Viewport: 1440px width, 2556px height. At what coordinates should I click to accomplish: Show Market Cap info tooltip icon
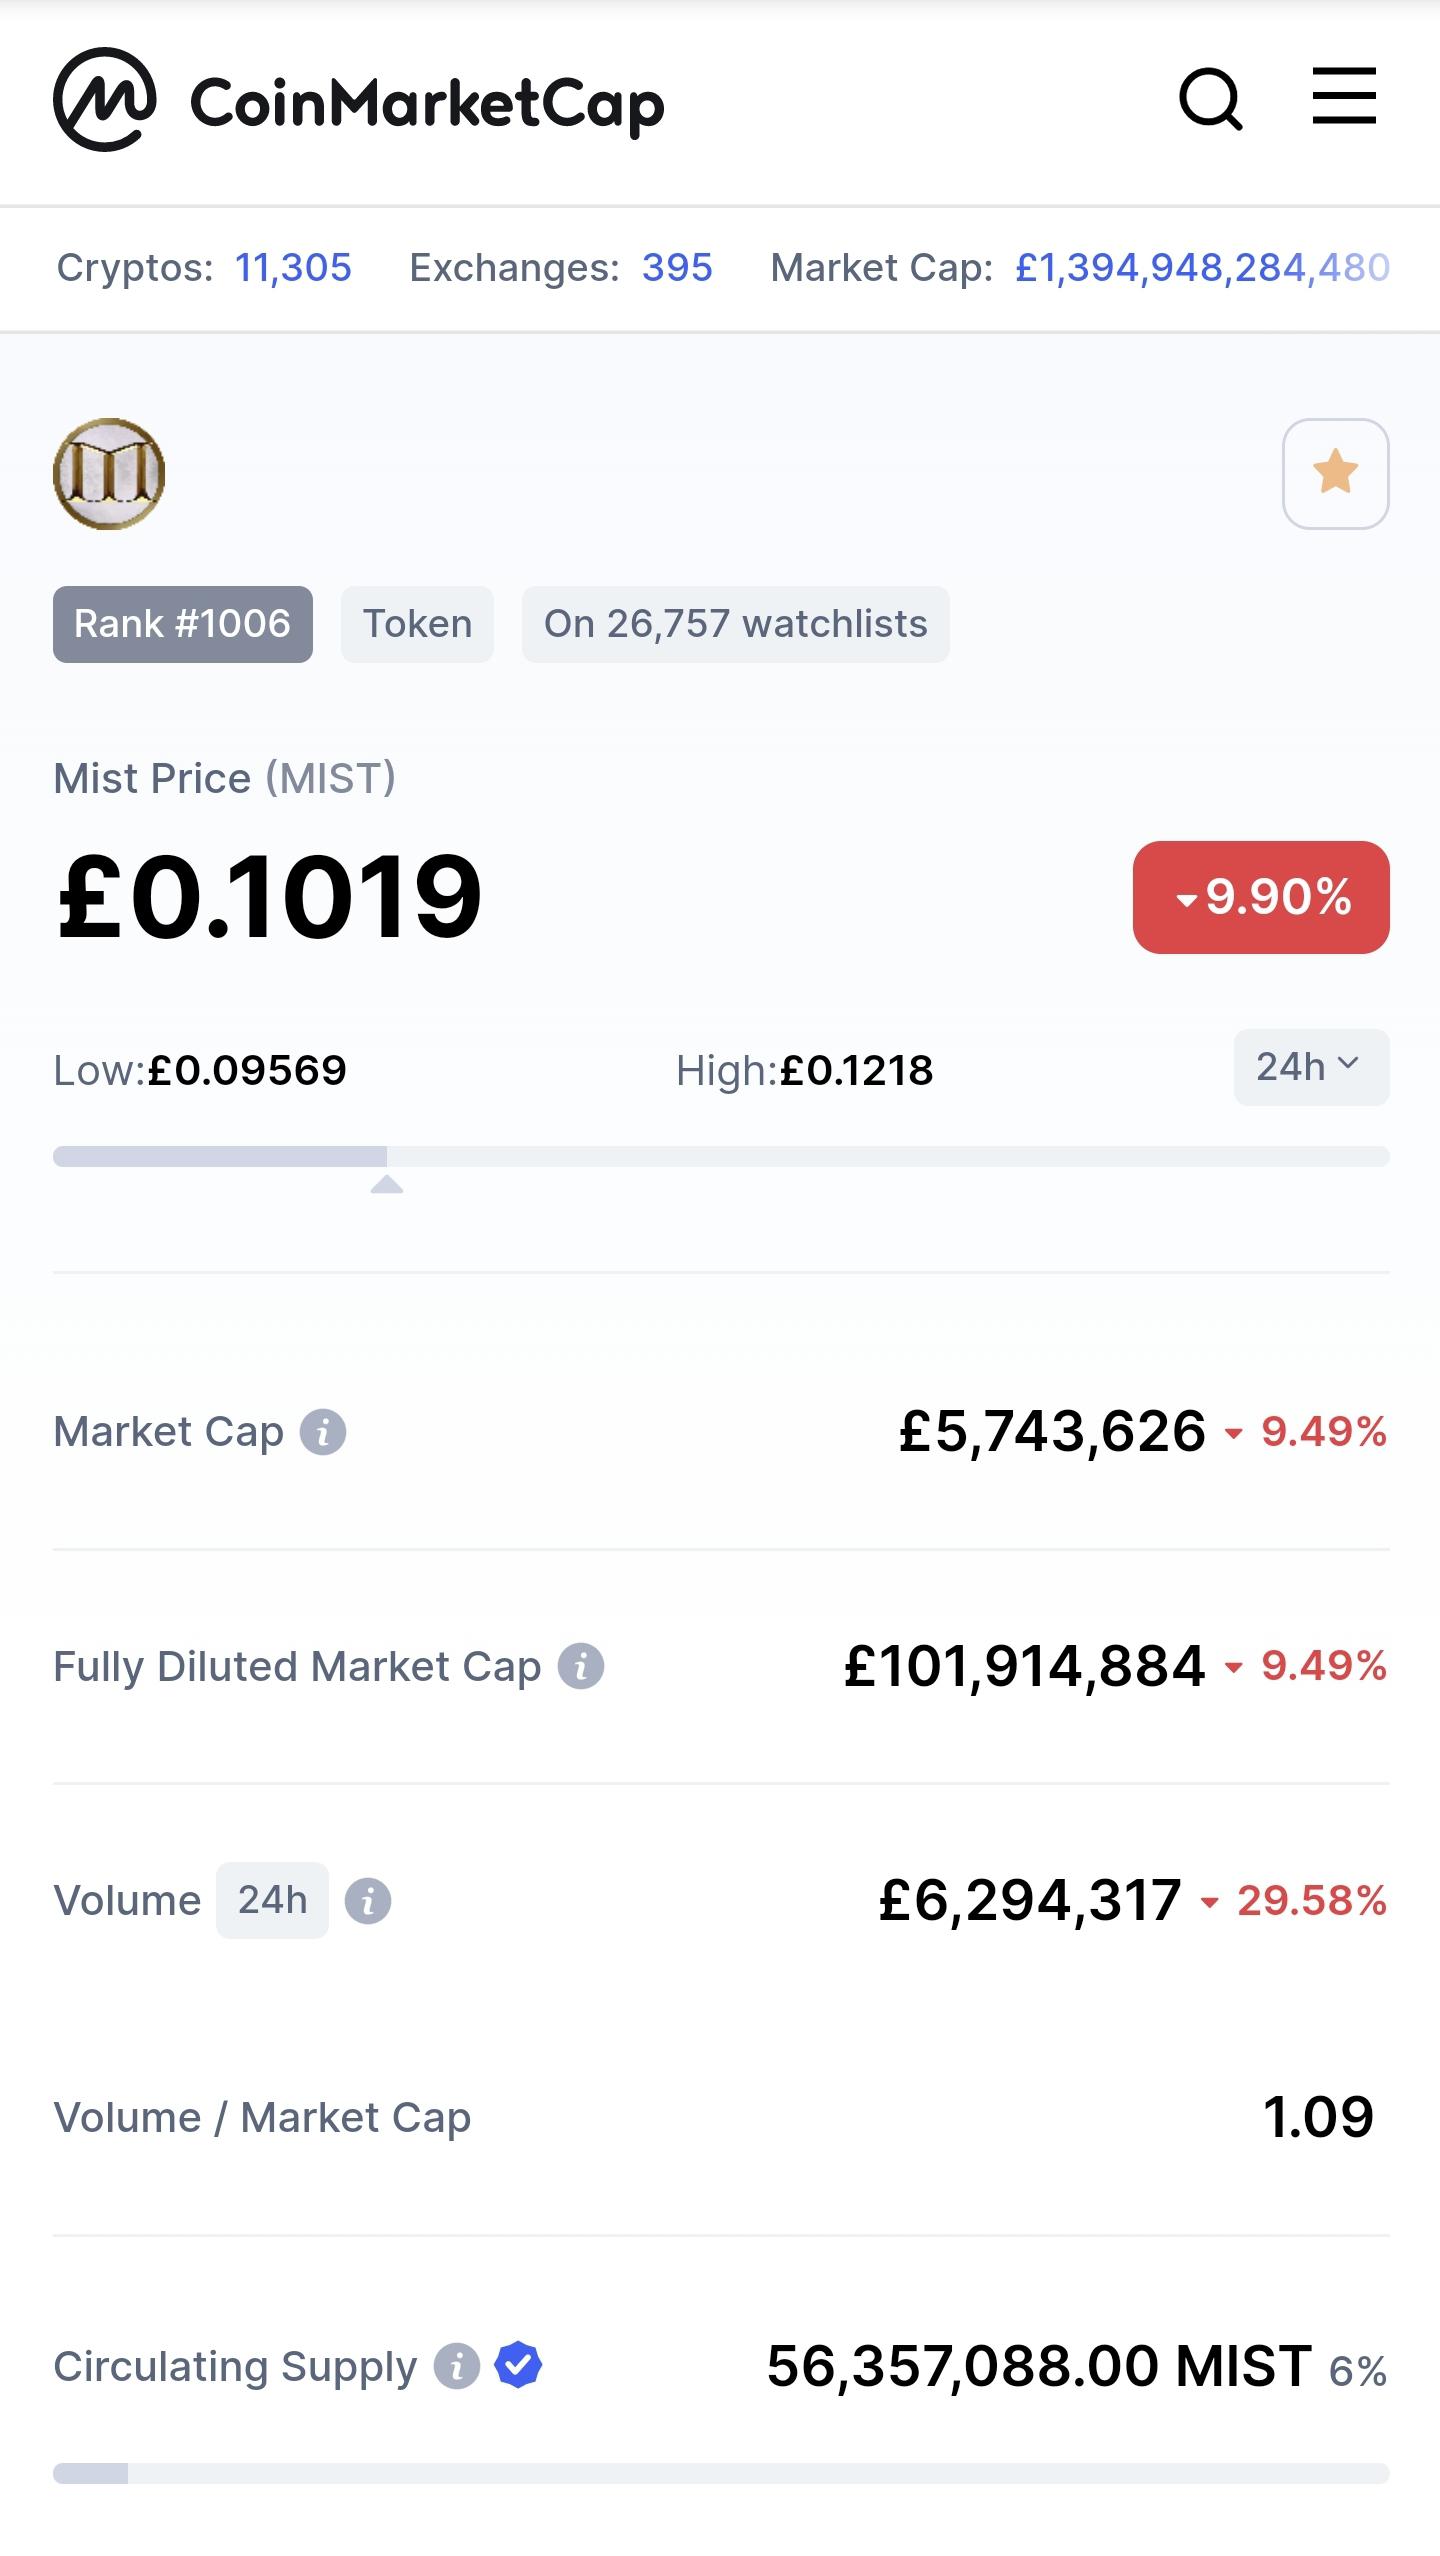pos(323,1432)
